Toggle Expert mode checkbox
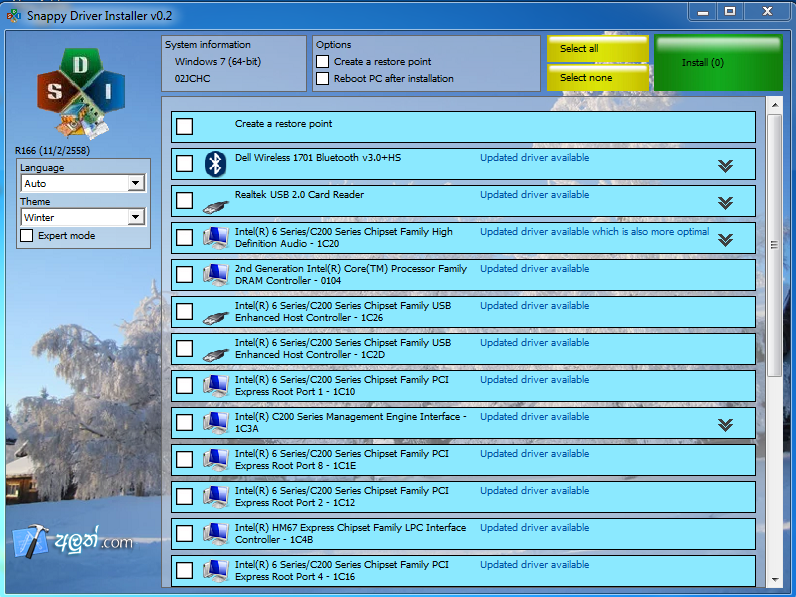Image resolution: width=796 pixels, height=597 pixels. (26, 236)
